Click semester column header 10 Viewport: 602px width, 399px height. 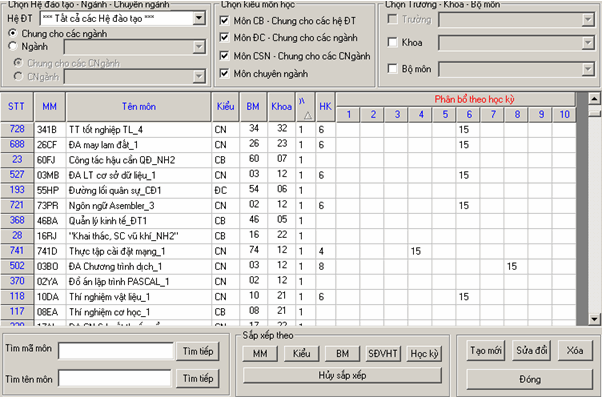point(564,114)
